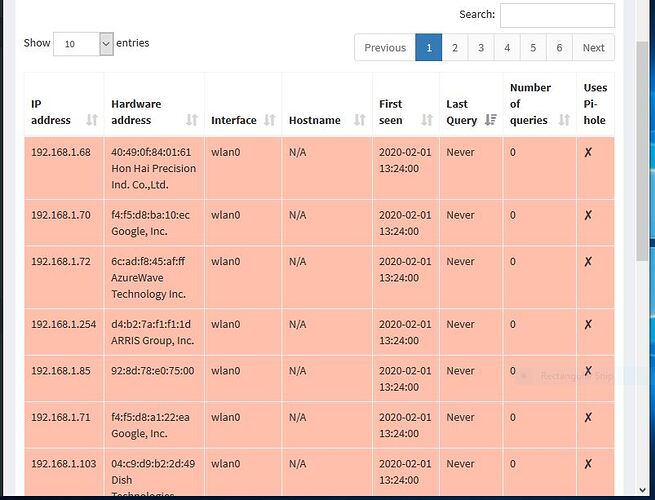Open page 4 of the table
The width and height of the screenshot is (655, 500).
[507, 48]
